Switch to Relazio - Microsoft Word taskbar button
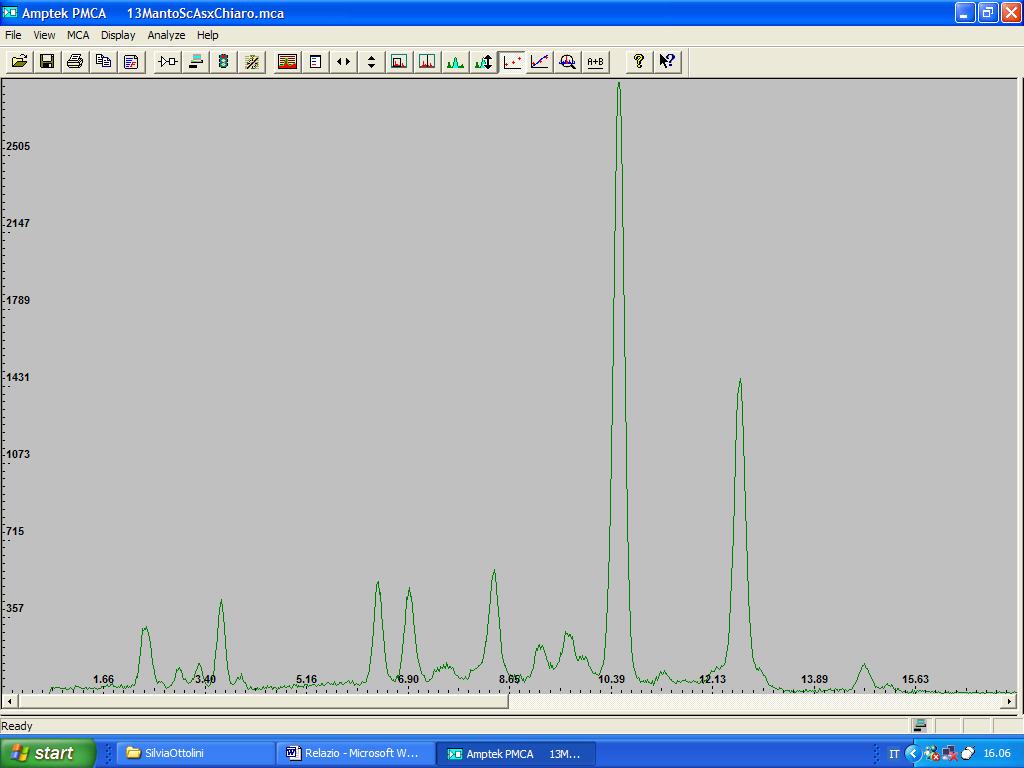The height and width of the screenshot is (768, 1024). pyautogui.click(x=355, y=753)
